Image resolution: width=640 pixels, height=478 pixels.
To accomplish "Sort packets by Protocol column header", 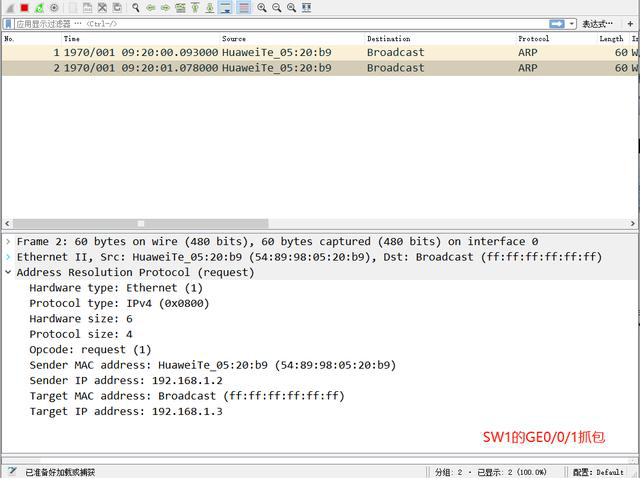I will [533, 38].
